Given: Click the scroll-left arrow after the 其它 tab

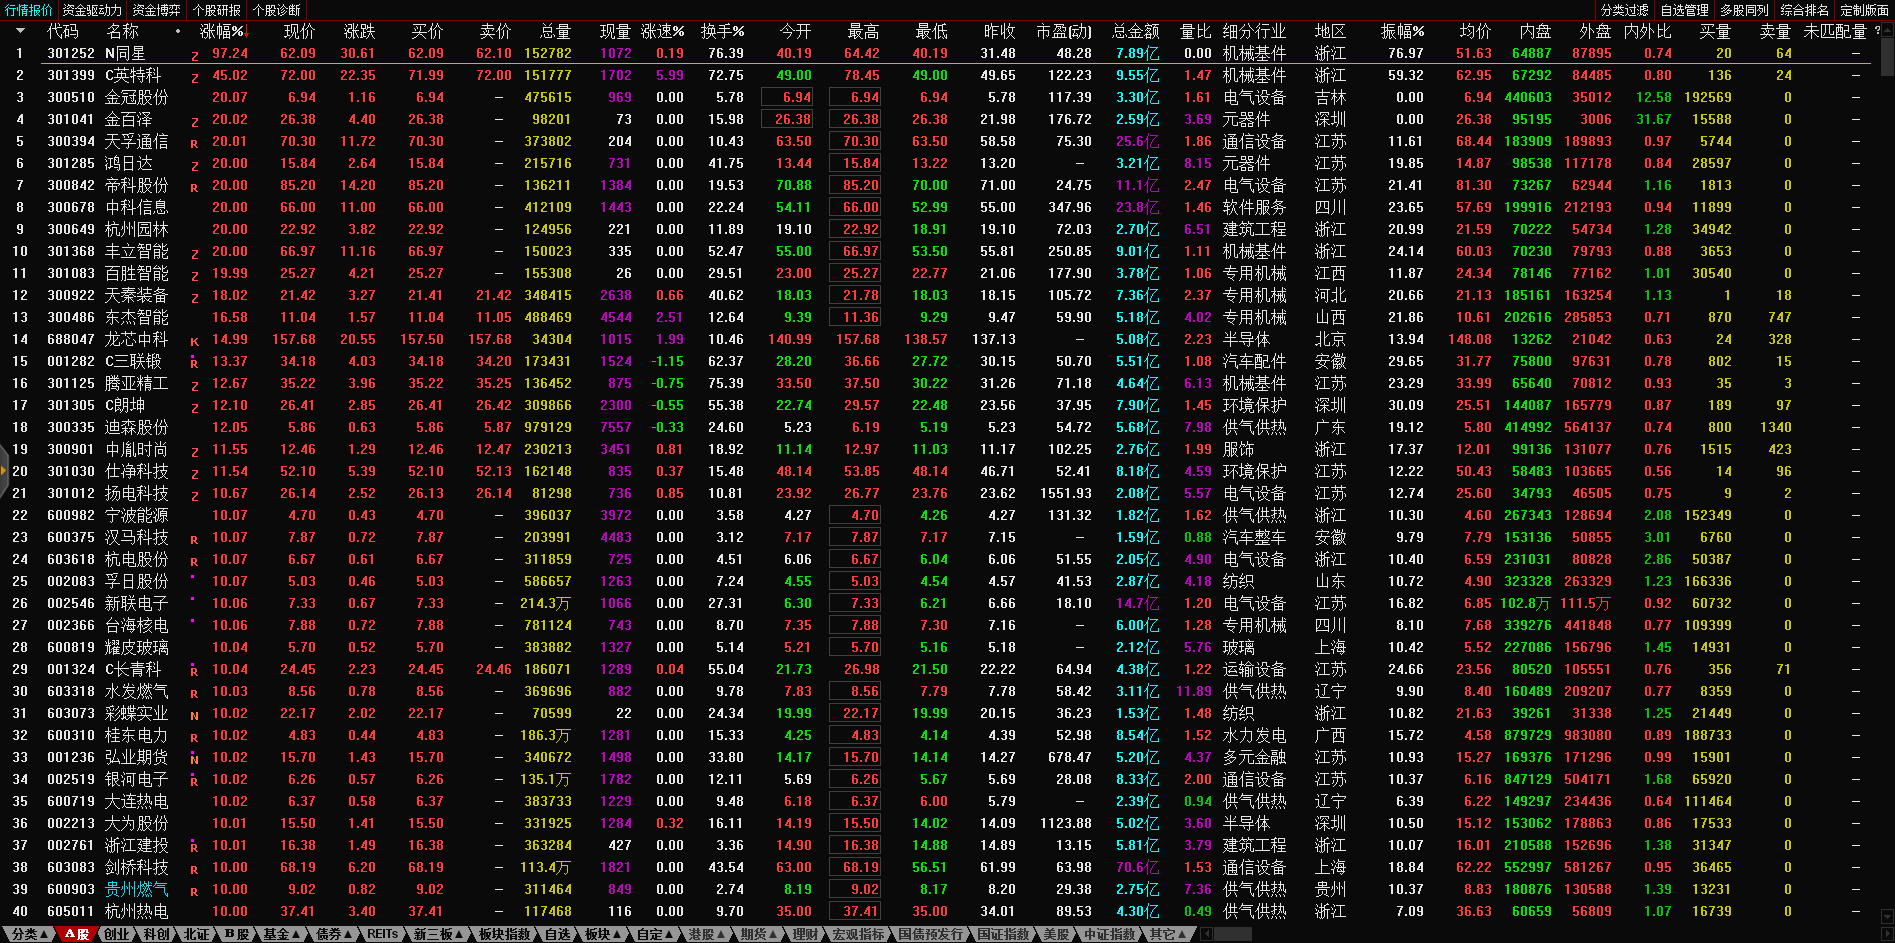Looking at the screenshot, I should [1206, 934].
